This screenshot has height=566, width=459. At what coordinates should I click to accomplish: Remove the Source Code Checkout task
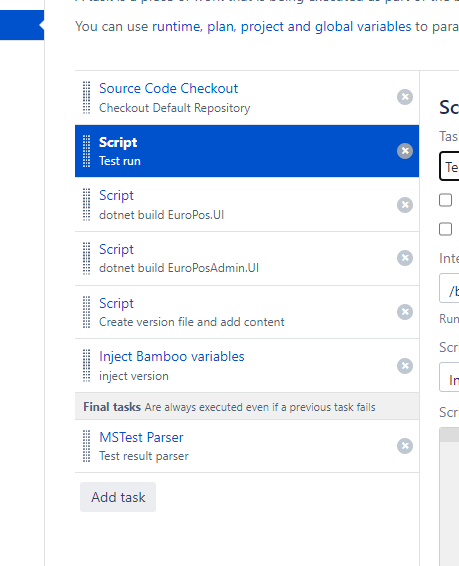[x=405, y=97]
